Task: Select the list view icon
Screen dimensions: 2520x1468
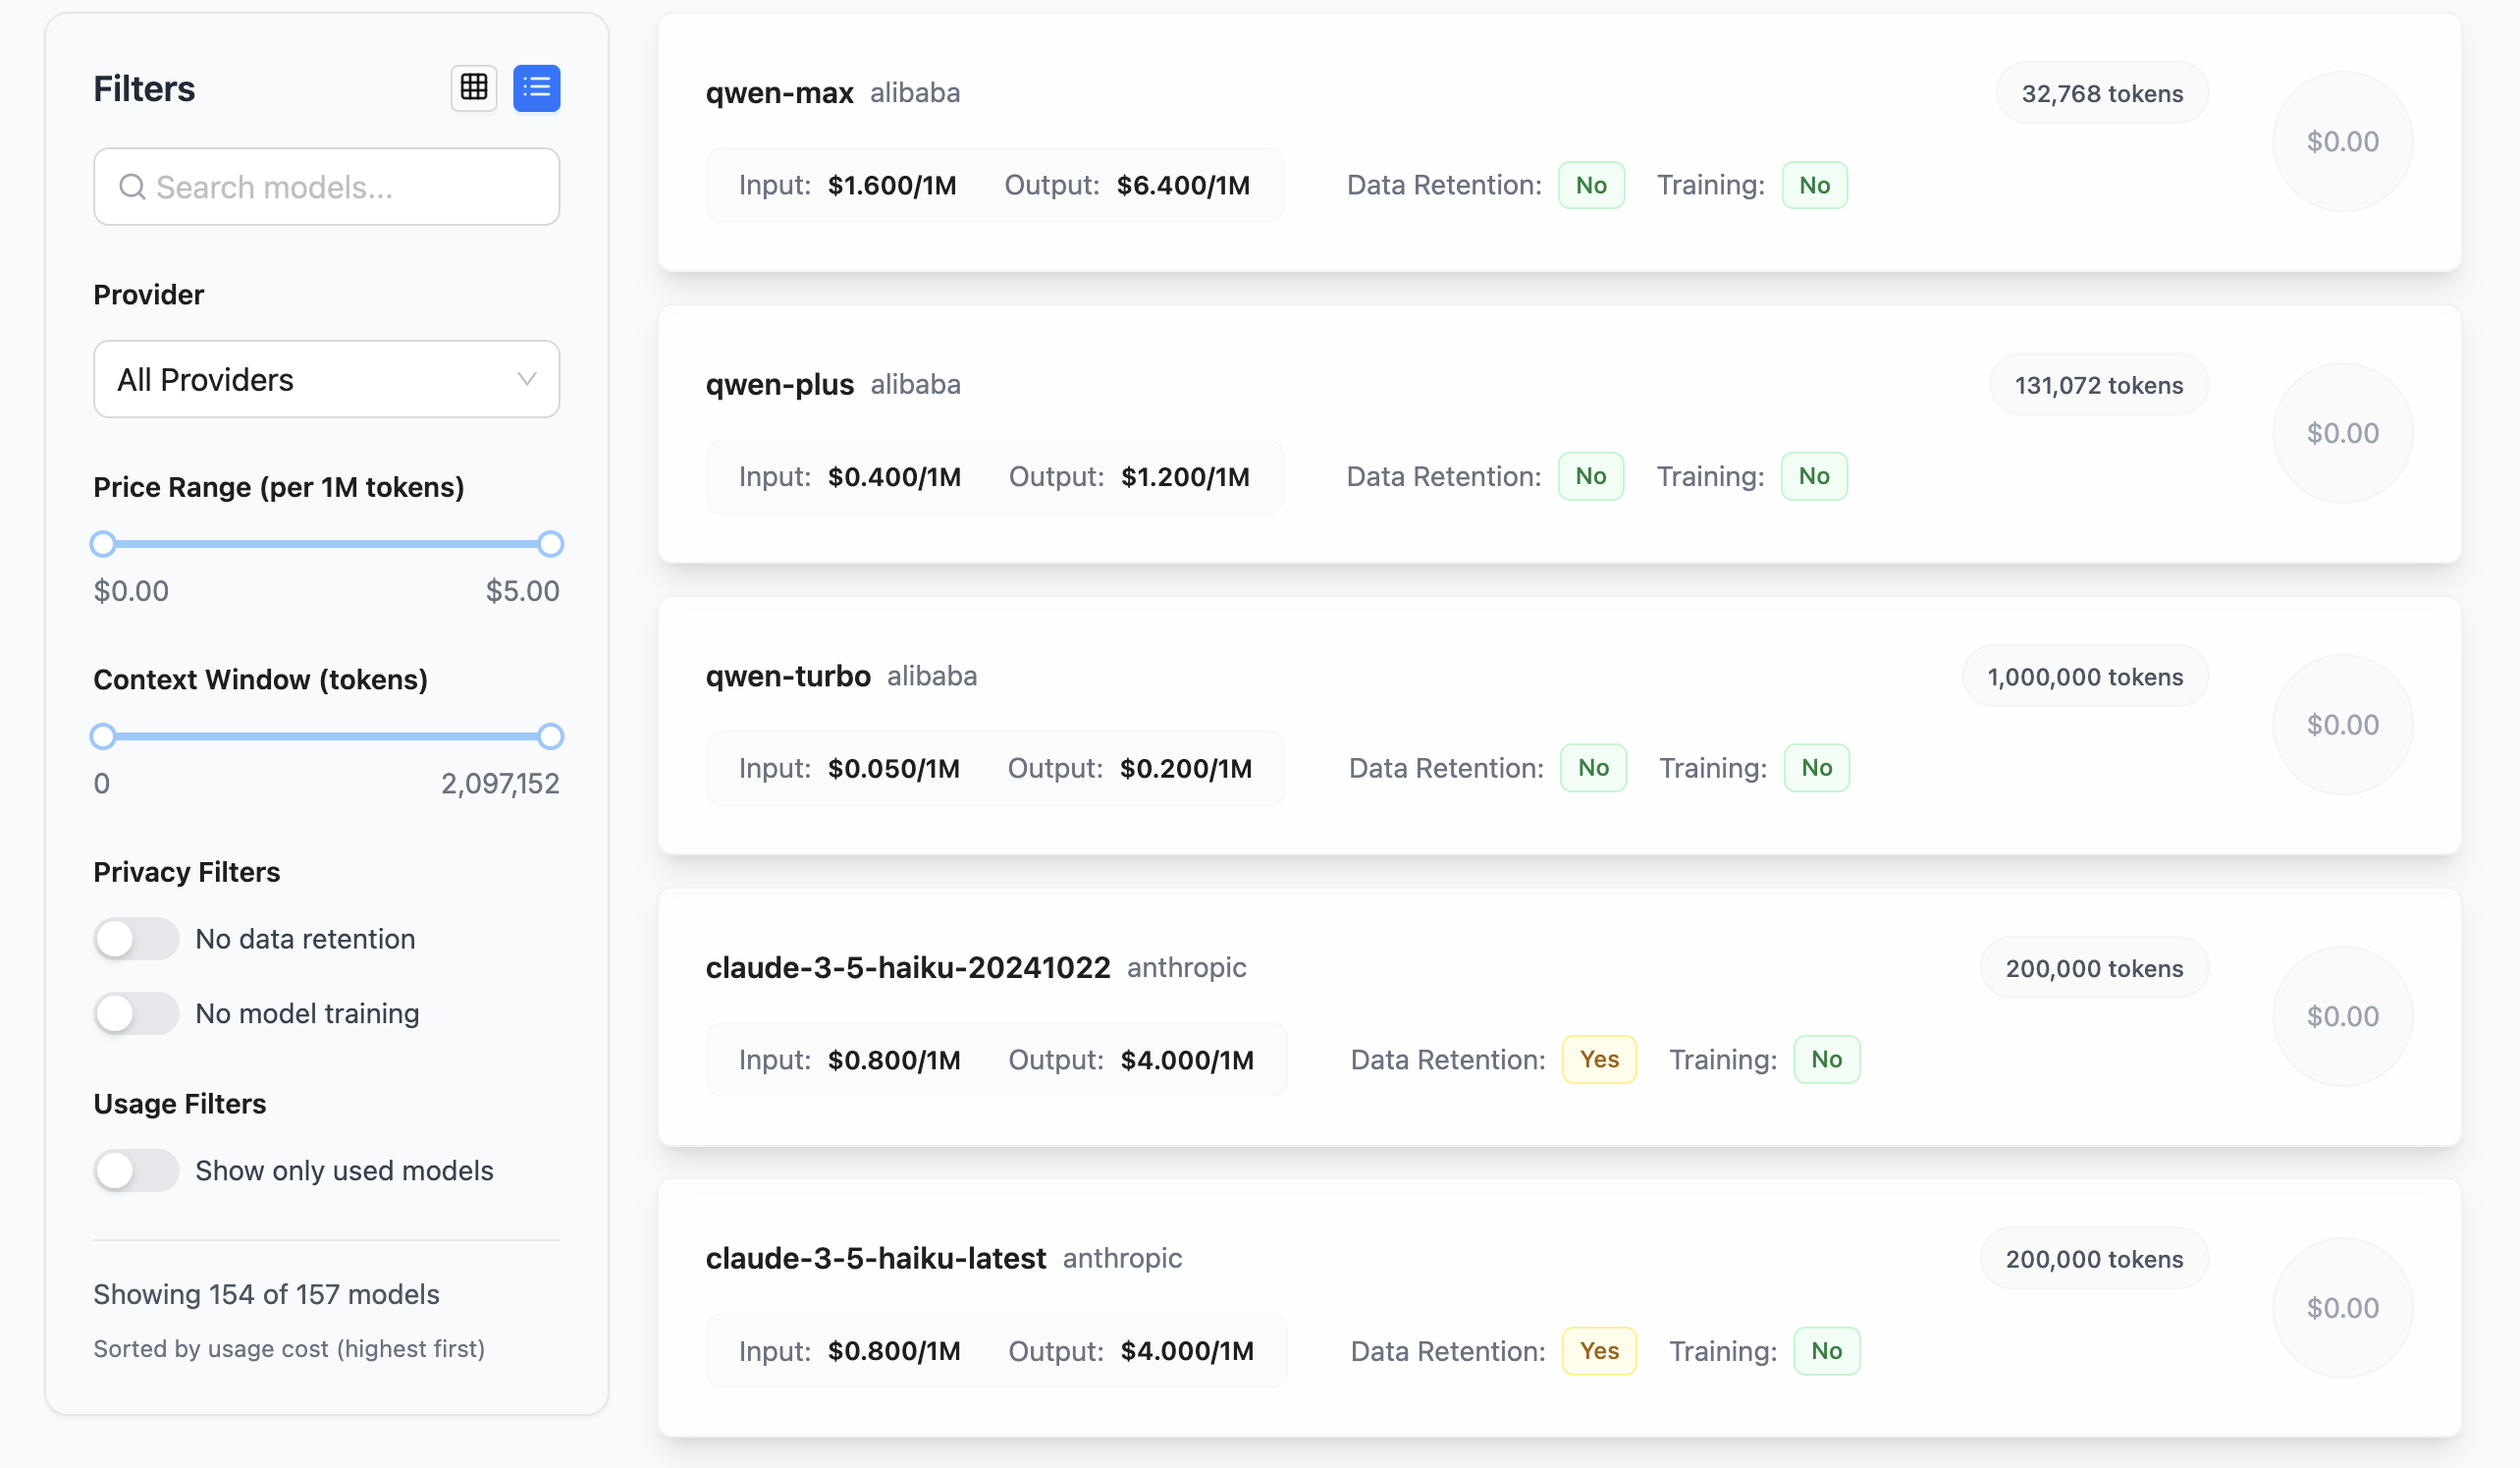Action: click(x=537, y=88)
